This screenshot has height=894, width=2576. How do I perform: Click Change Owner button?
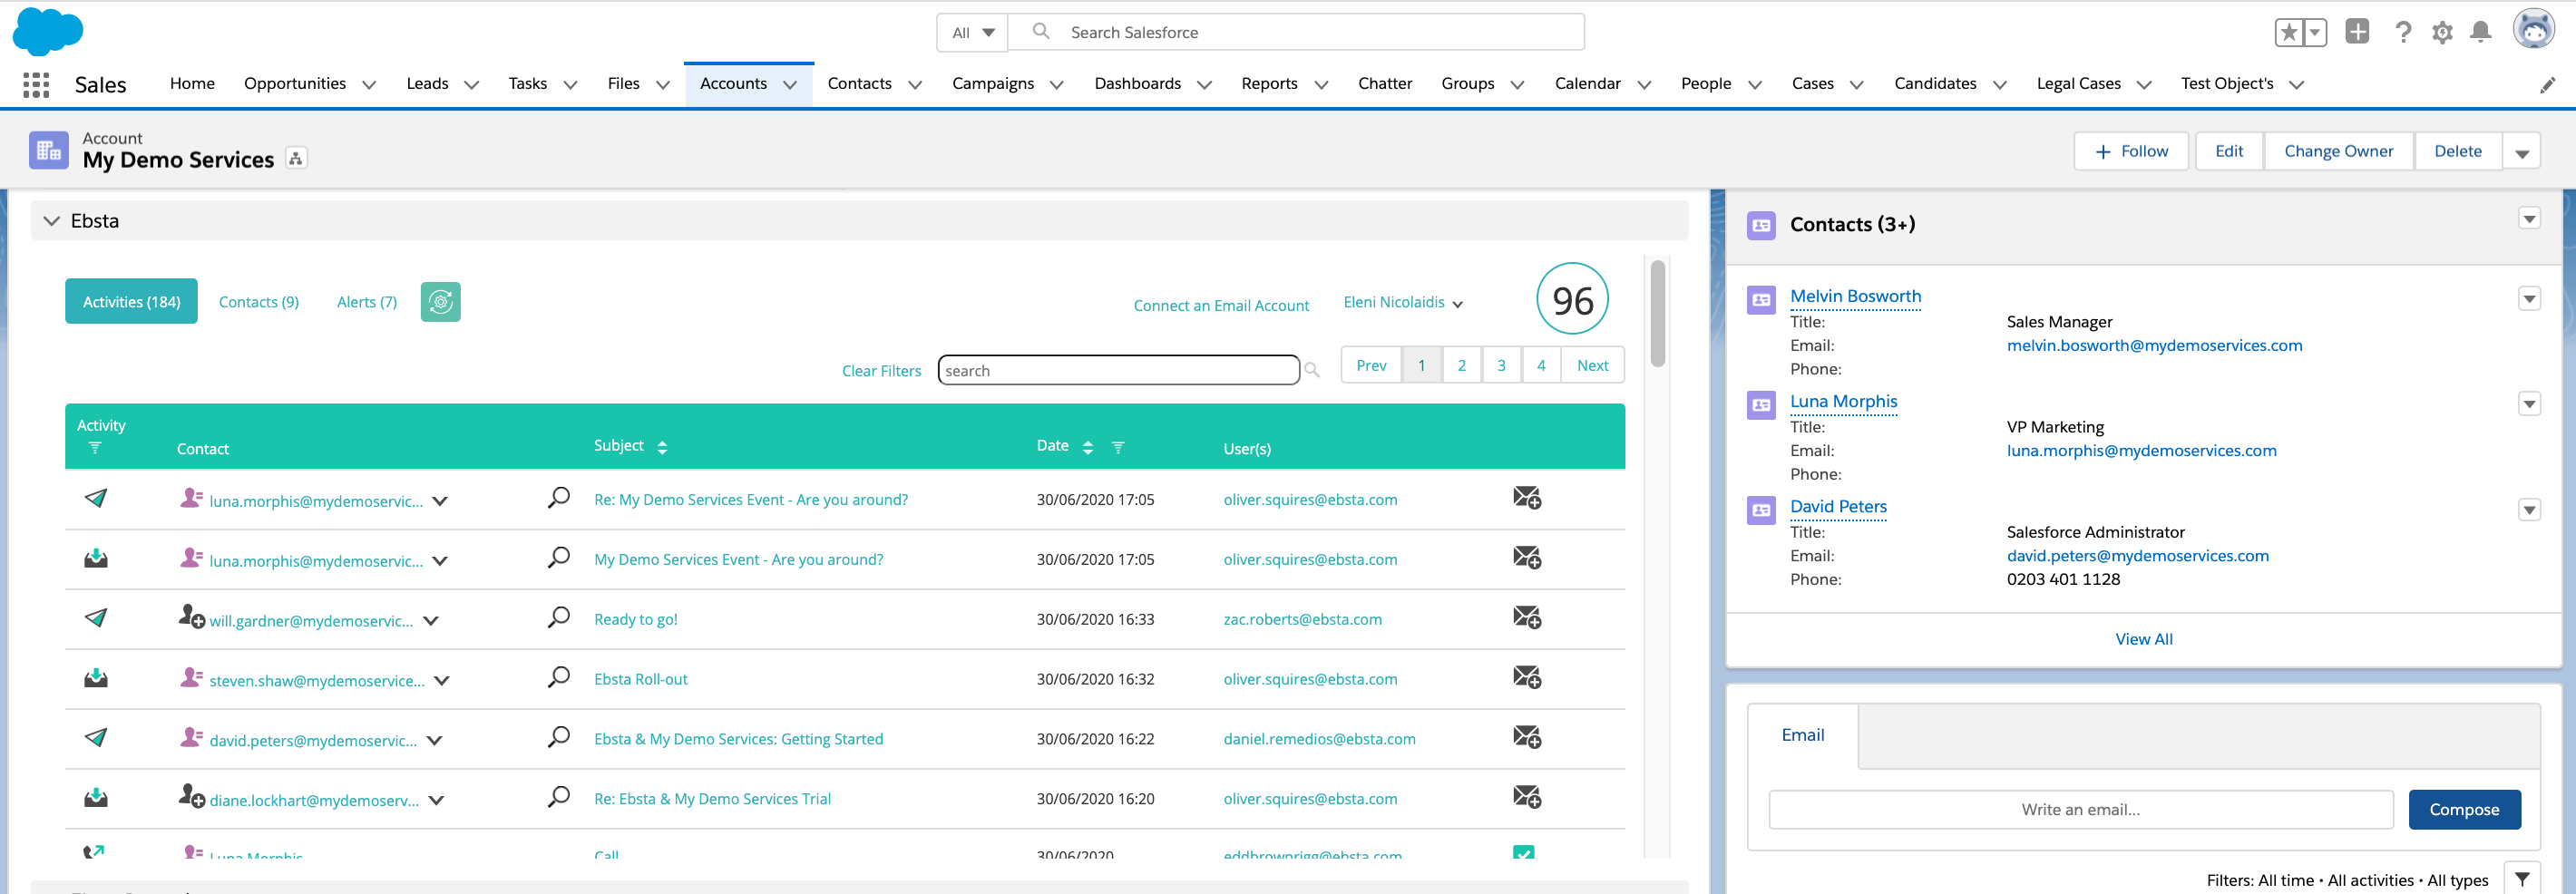pyautogui.click(x=2338, y=152)
